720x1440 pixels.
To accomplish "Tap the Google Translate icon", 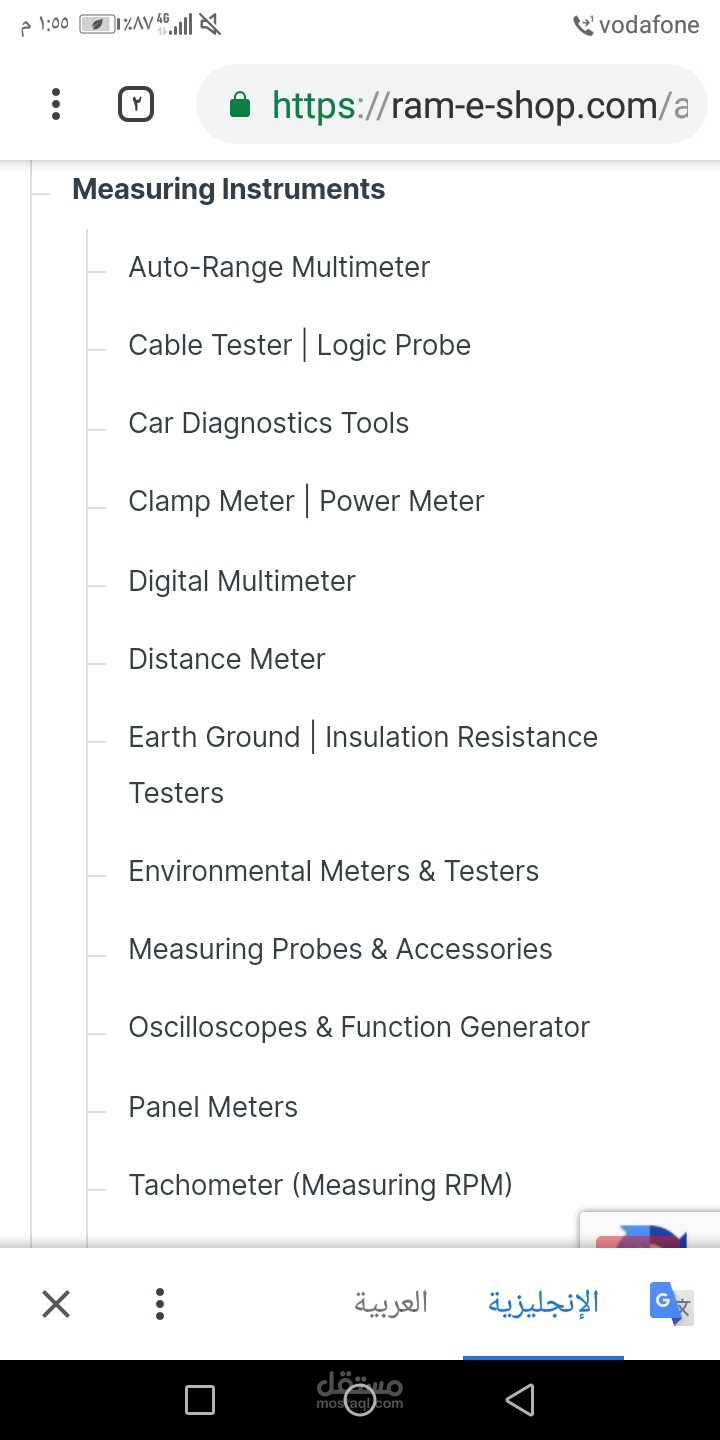I will tap(670, 1303).
